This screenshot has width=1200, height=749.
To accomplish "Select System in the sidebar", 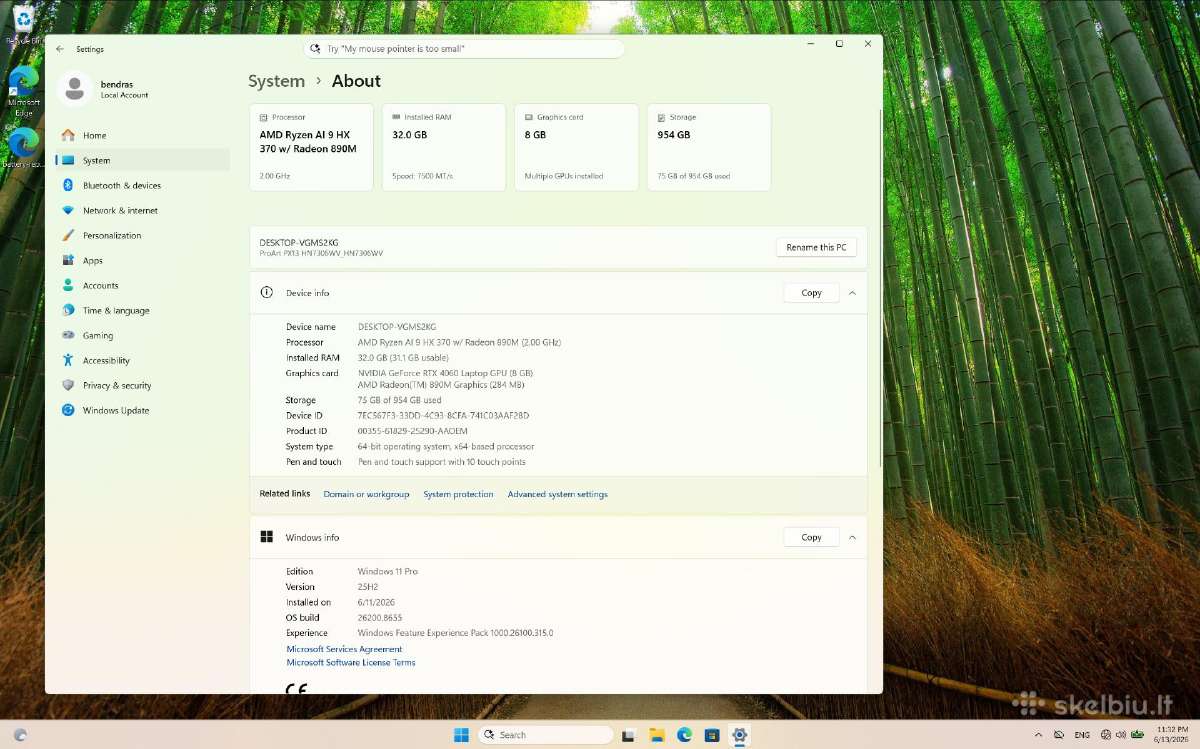I will pyautogui.click(x=143, y=160).
